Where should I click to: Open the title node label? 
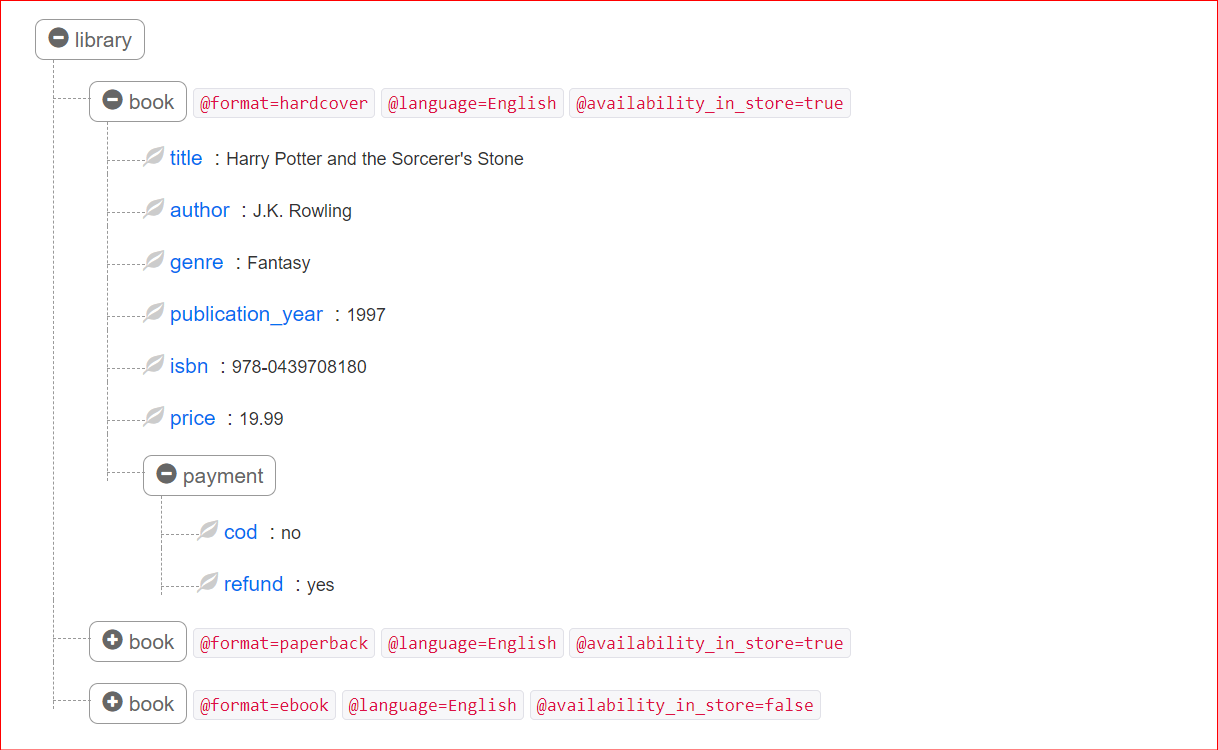point(186,157)
